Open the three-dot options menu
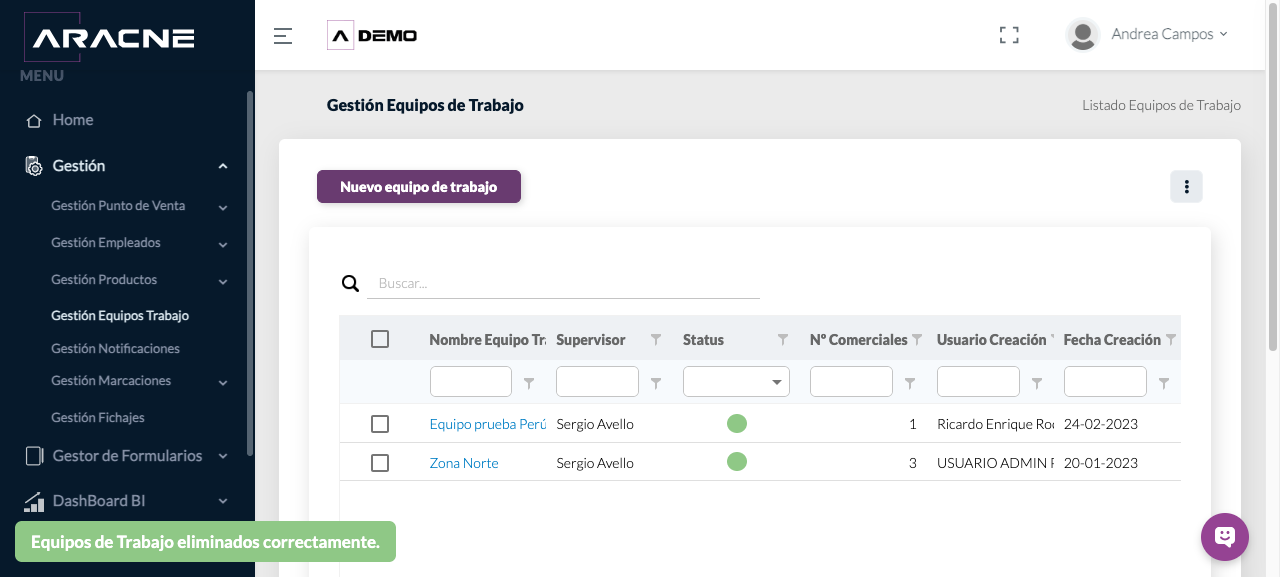The height and width of the screenshot is (577, 1280). (1186, 186)
